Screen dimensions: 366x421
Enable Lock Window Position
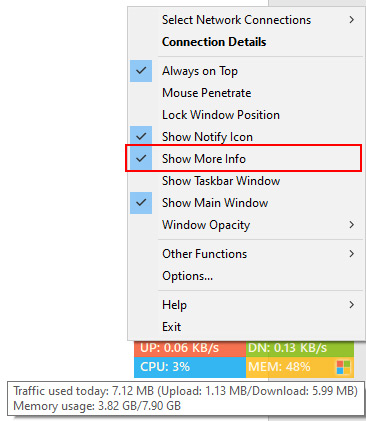point(246,115)
